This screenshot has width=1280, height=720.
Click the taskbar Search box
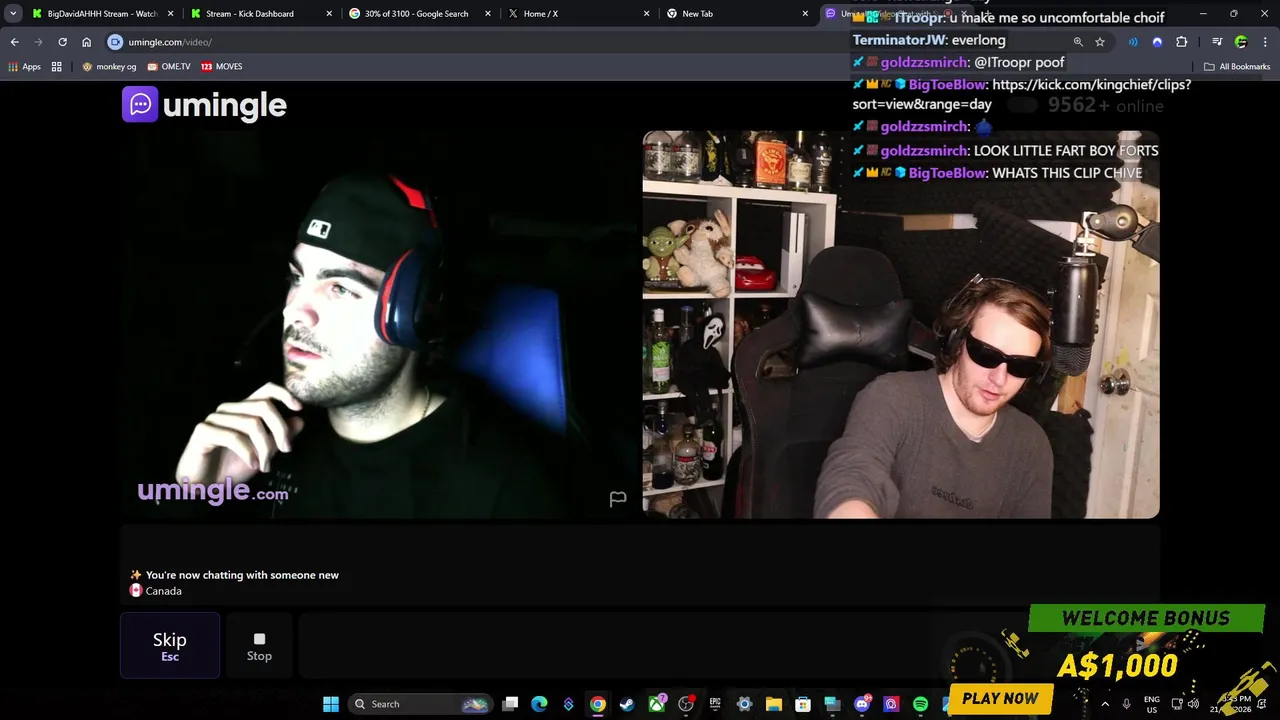tap(421, 704)
